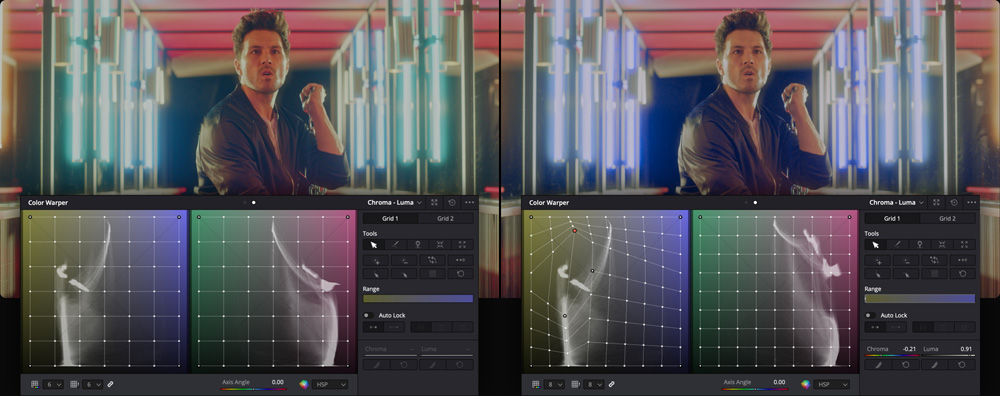Select the pin tool in the warped 8x8 Color Warper
The width and height of the screenshot is (1000, 396).
tap(919, 244)
